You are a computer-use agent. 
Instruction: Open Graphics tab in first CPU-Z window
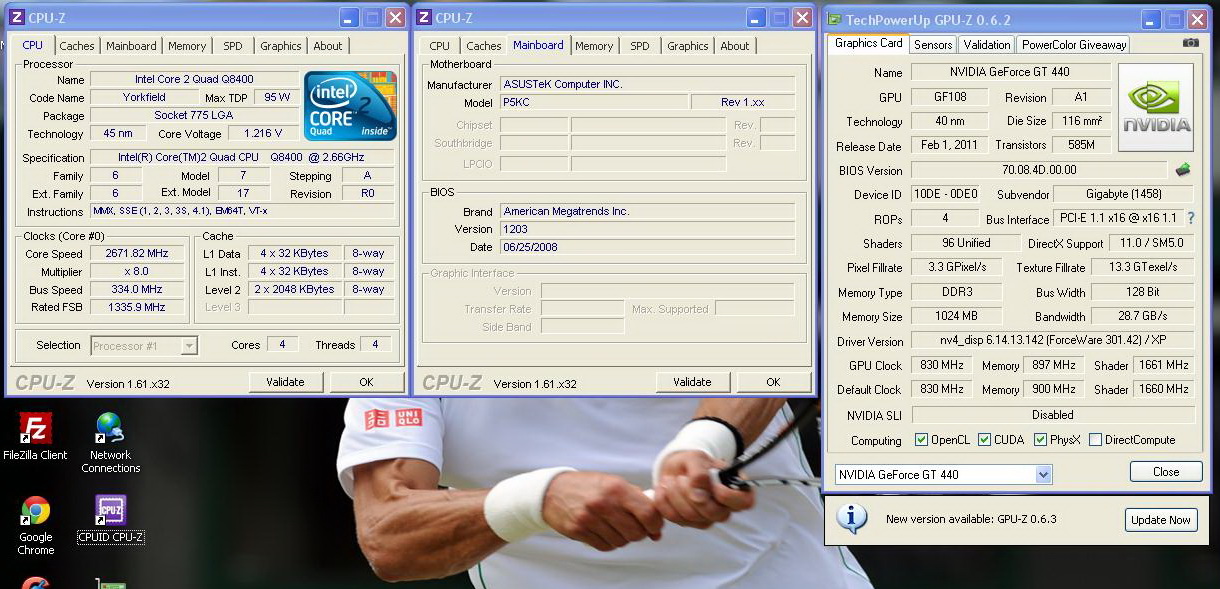[x=280, y=46]
